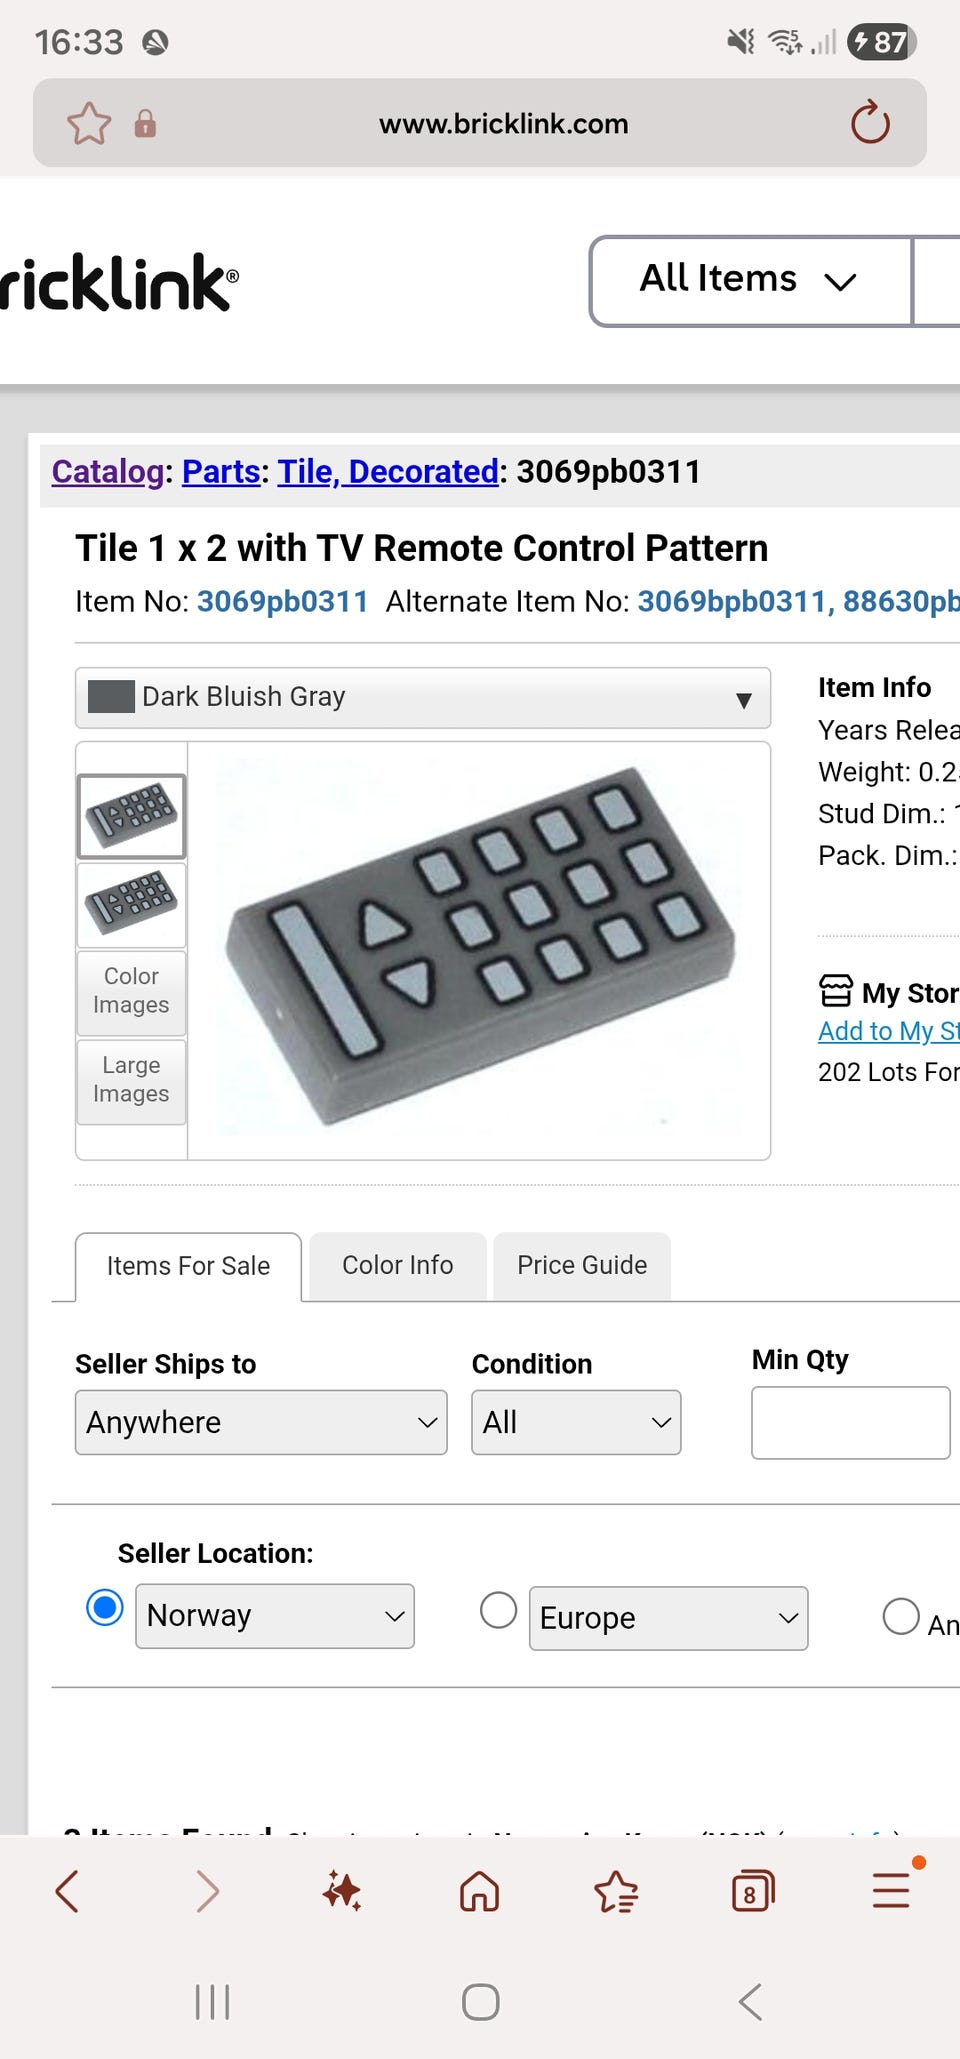Tap the bookmark star icon in address bar
Screen dimensions: 960x2059
pyautogui.click(x=89, y=124)
